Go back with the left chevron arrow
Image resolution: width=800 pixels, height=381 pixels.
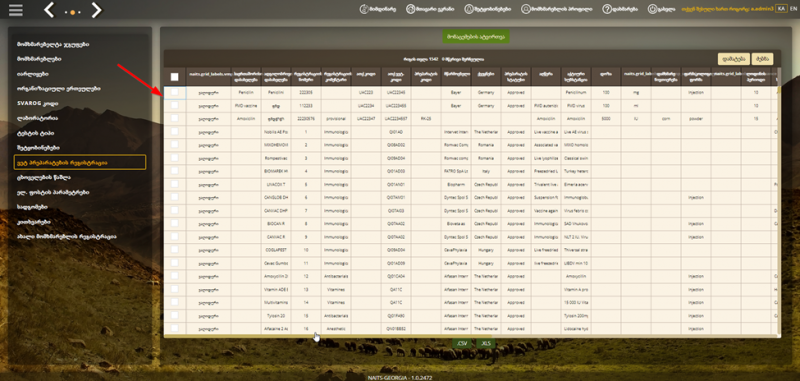49,10
